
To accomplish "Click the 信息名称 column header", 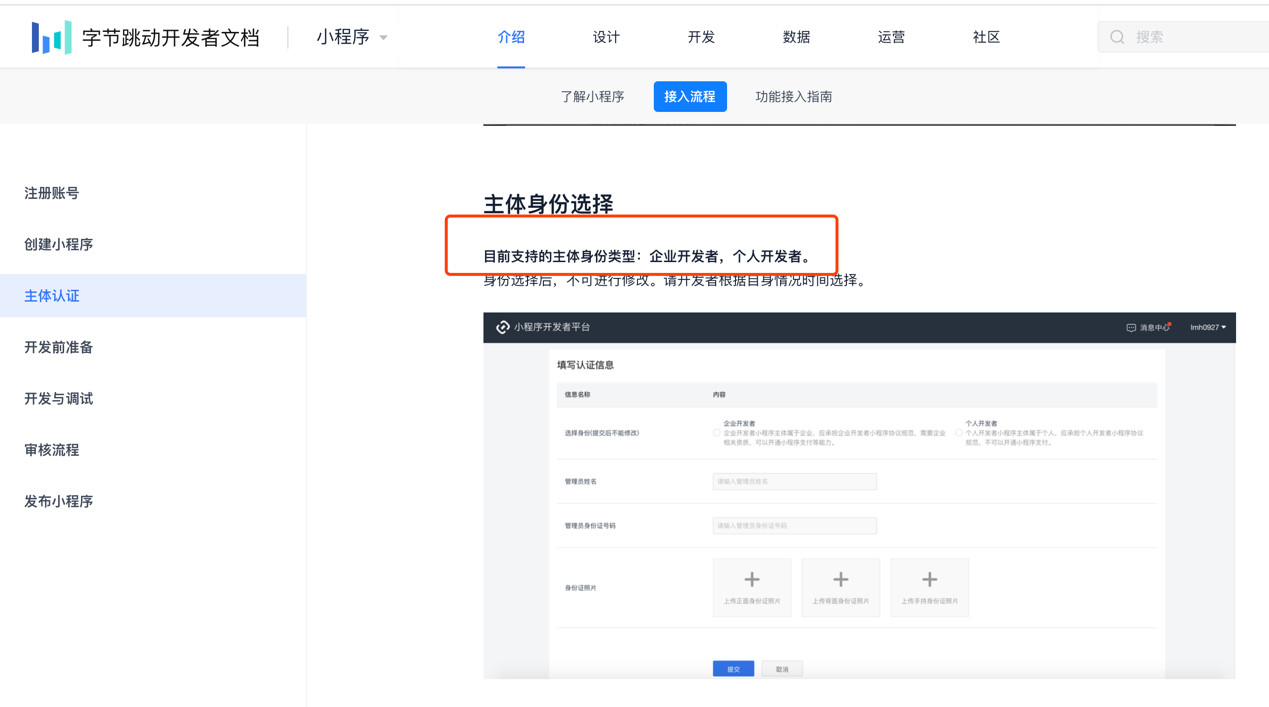I will click(578, 395).
